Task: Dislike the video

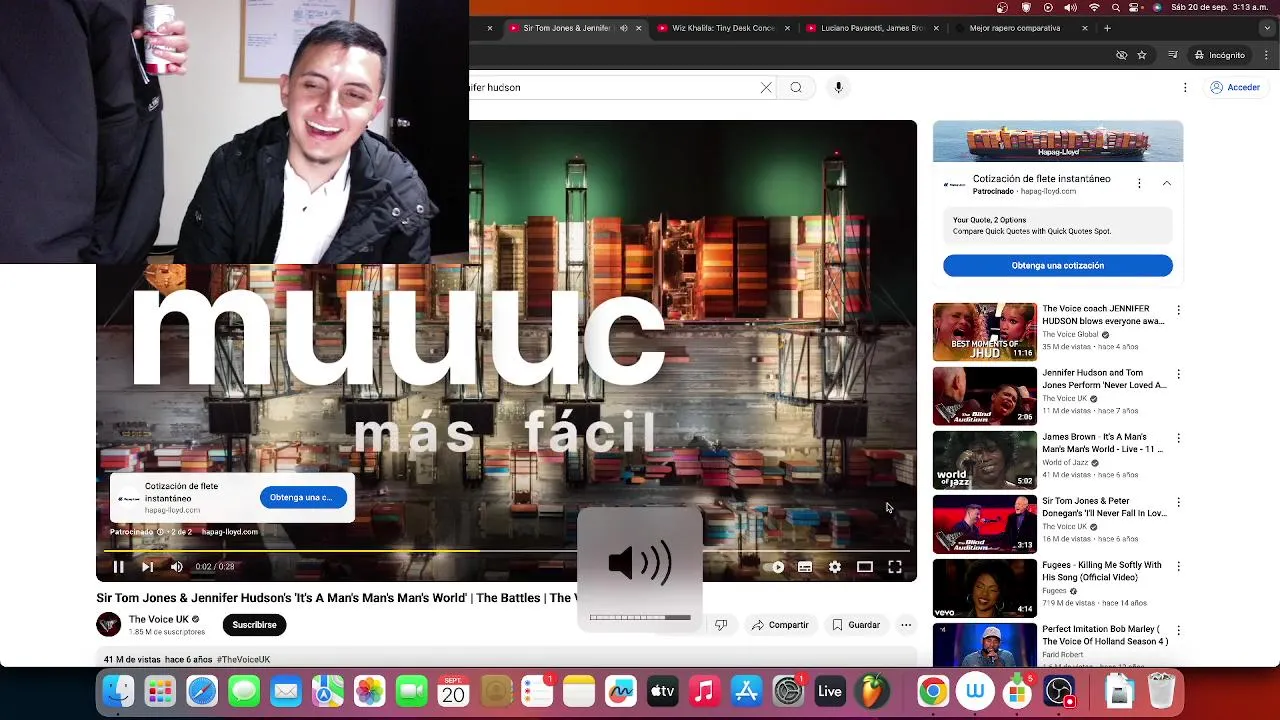Action: pos(721,625)
